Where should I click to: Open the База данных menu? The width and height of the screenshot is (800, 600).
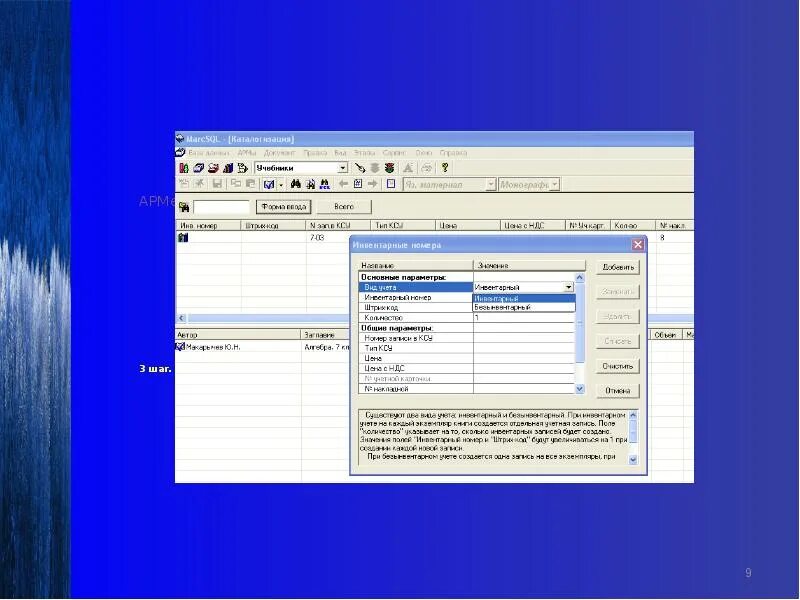tap(209, 153)
